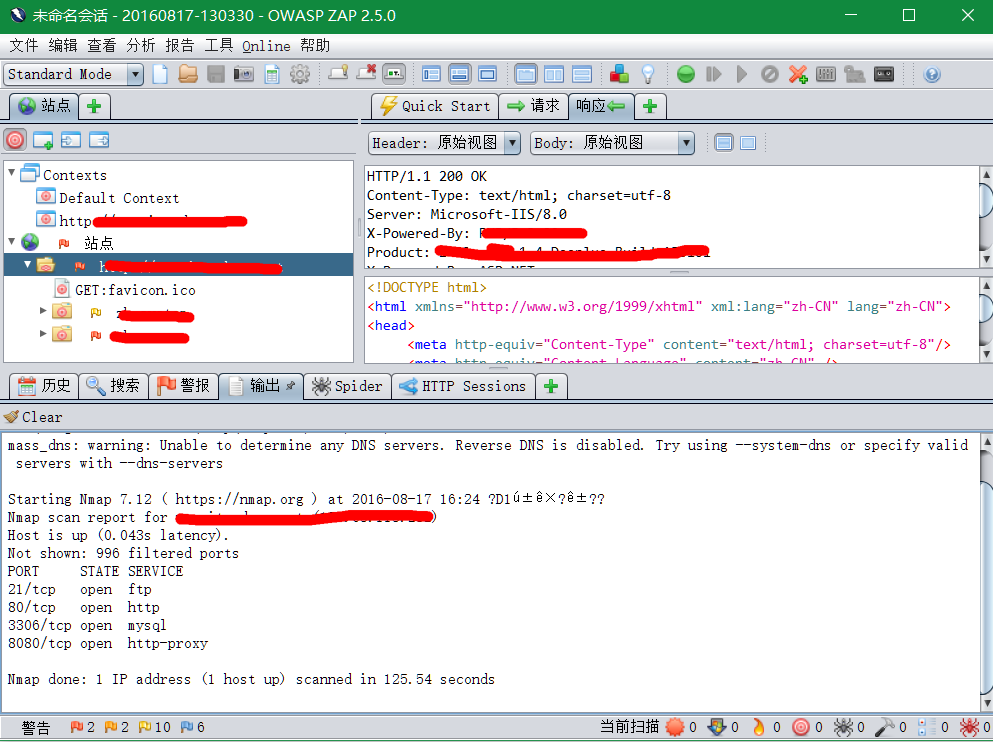The height and width of the screenshot is (742, 993).
Task: Open the 分析 menu
Action: (x=141, y=46)
